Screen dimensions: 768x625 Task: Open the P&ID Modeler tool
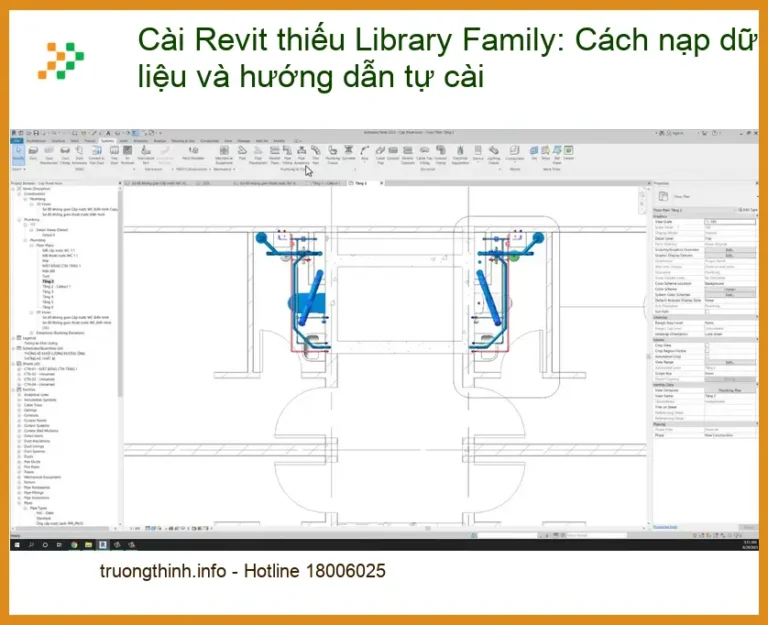[193, 153]
